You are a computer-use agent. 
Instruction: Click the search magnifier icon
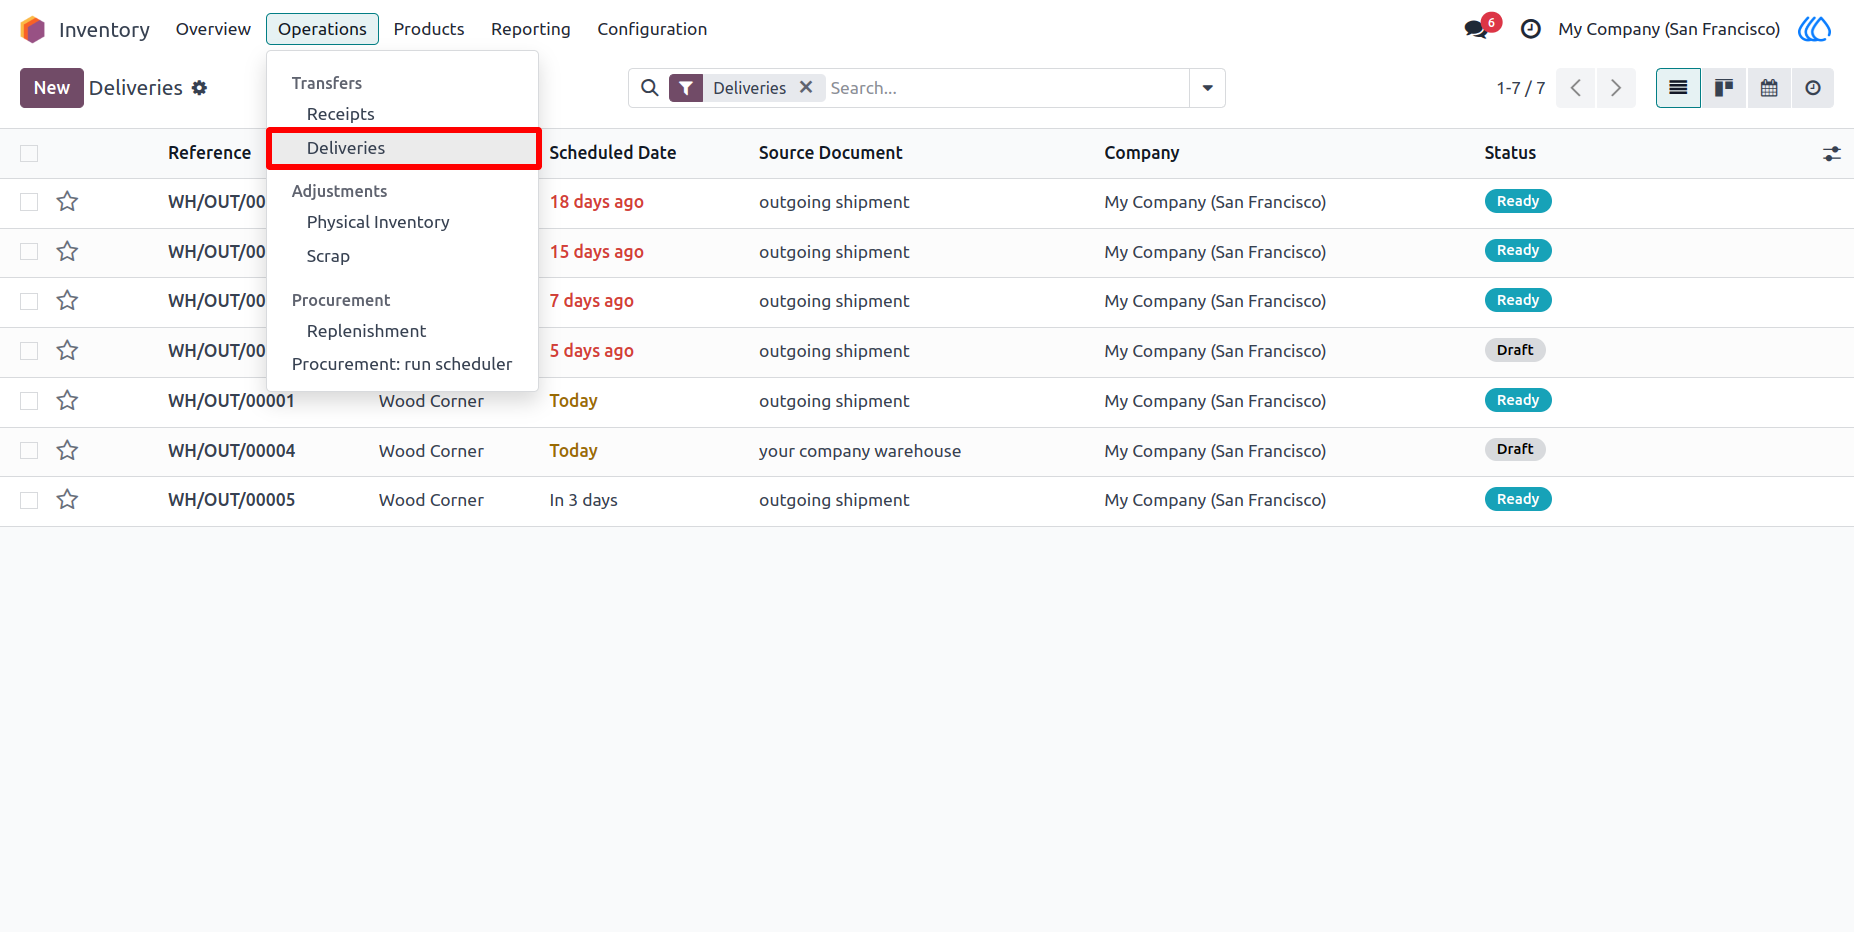650,88
